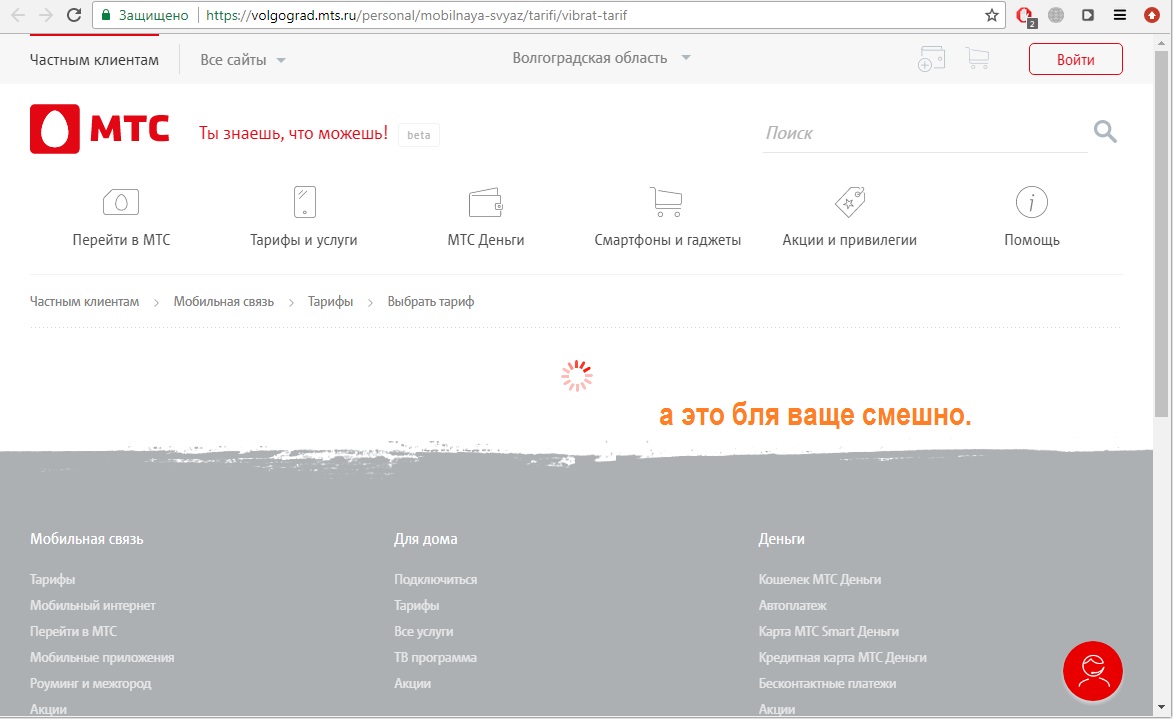Open footer Все услуги link
This screenshot has width=1173, height=719.
pos(423,631)
